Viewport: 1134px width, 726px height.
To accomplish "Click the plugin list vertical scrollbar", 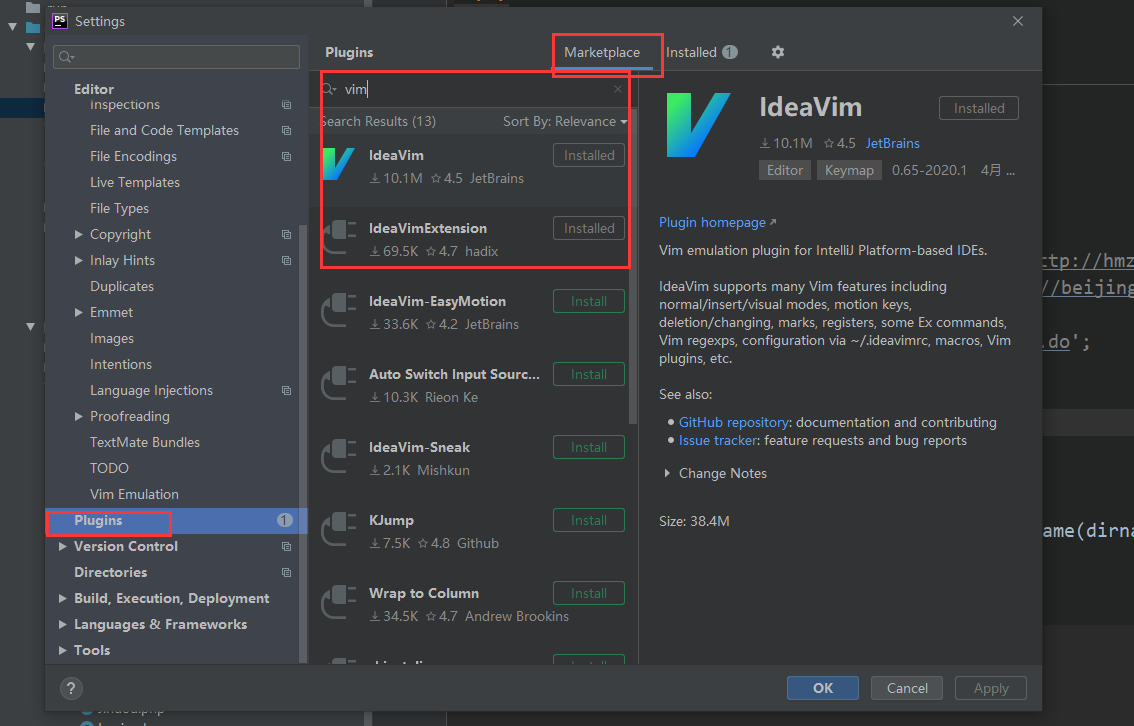I will (x=634, y=268).
